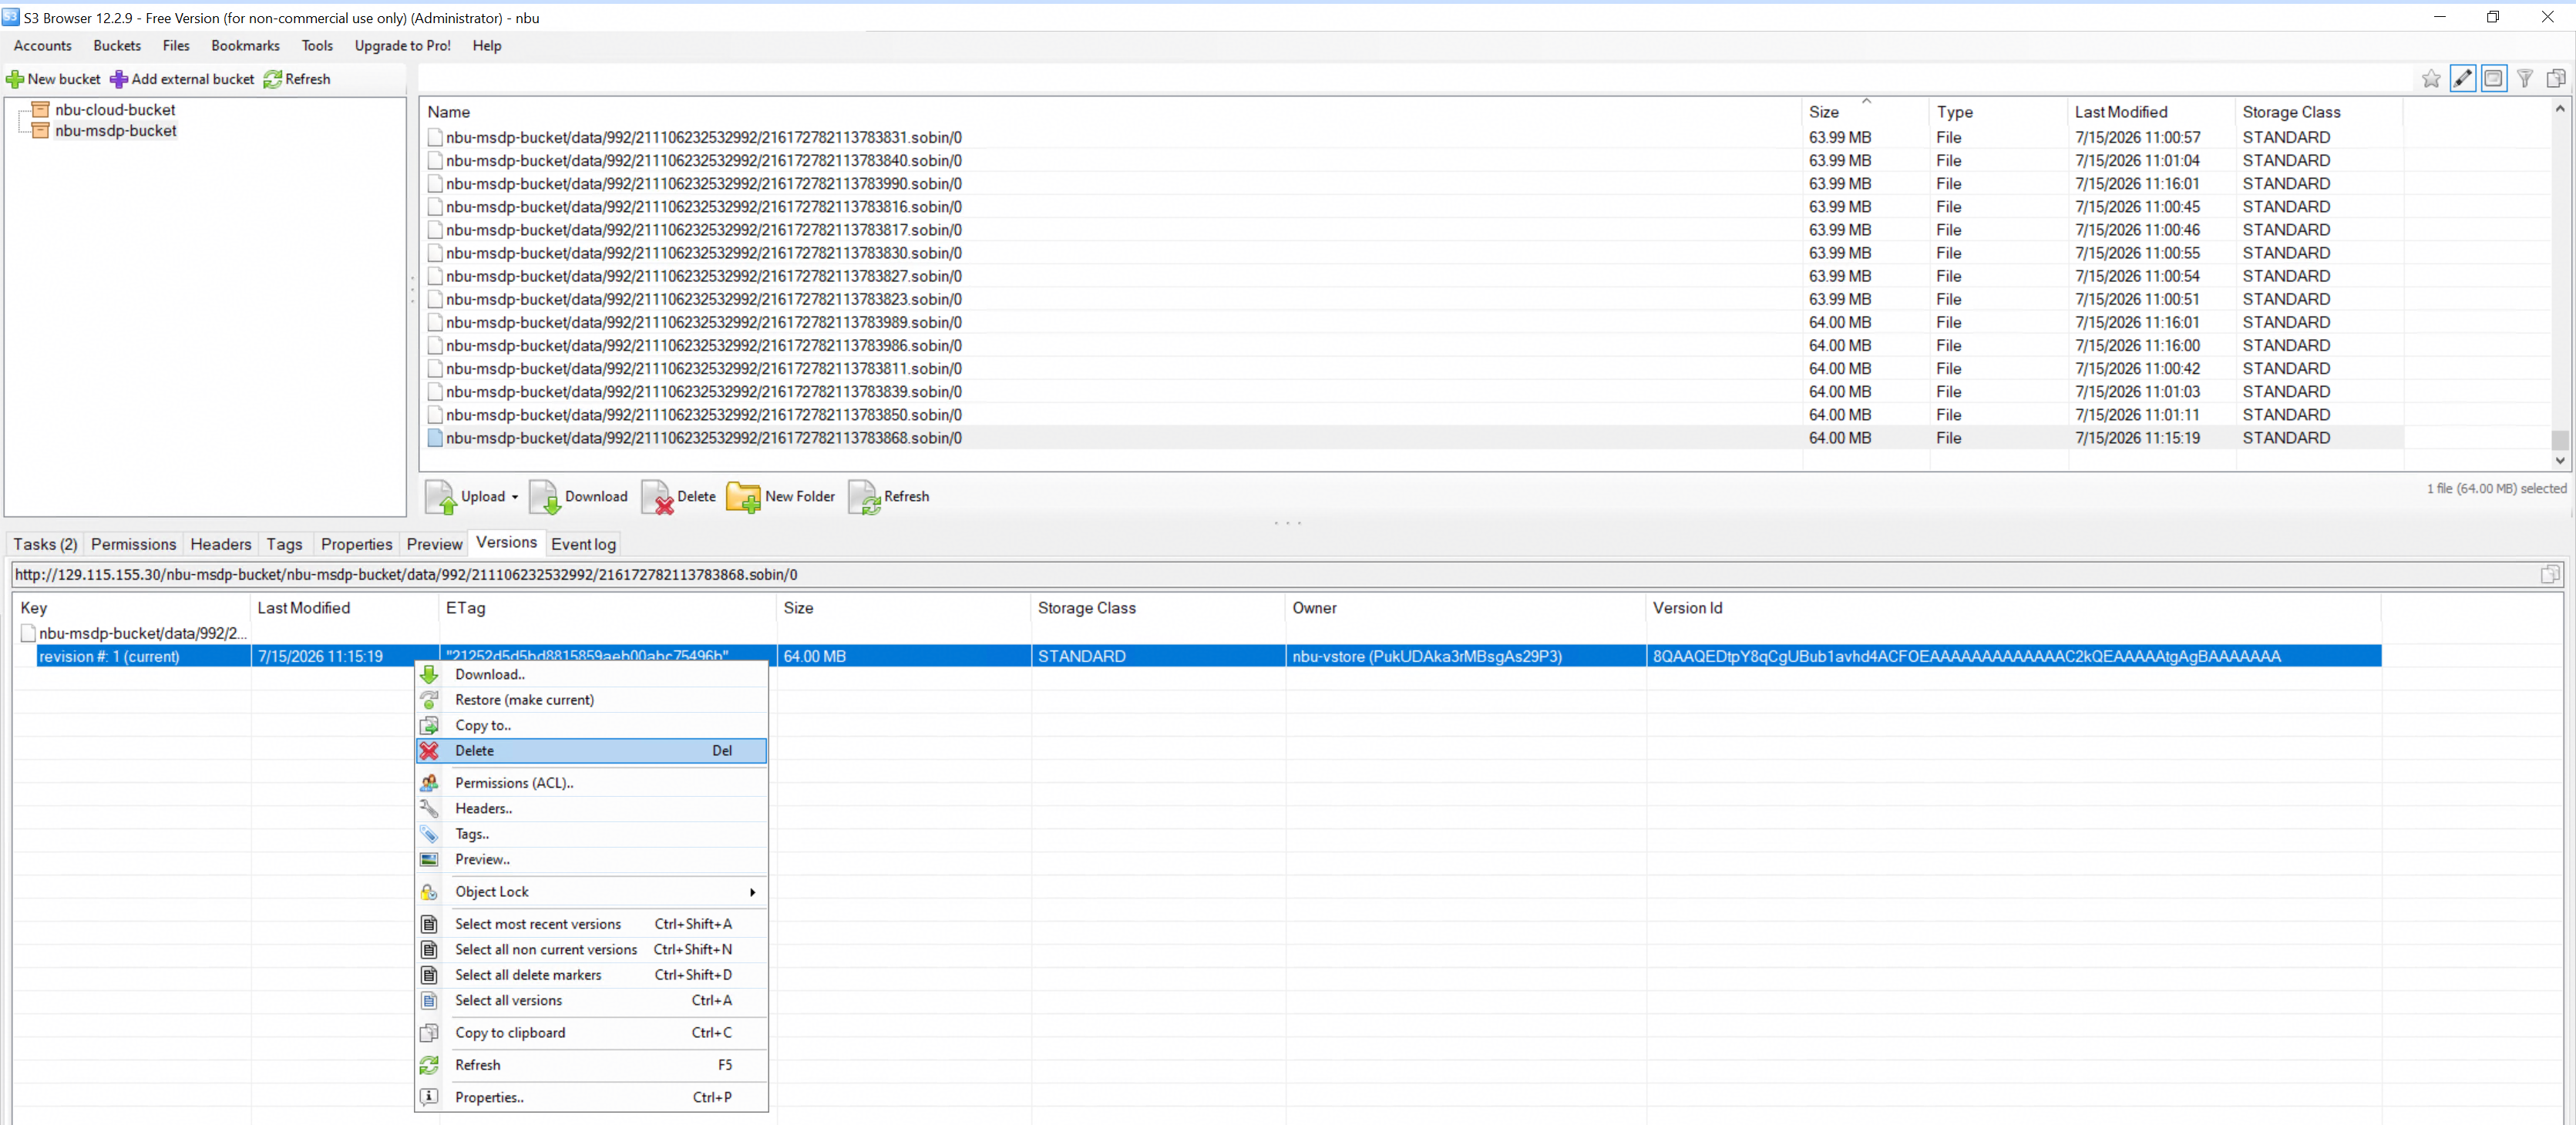Screen dimensions: 2576x1125
Task: Choose Copy to.. in context menu
Action: [x=592, y=726]
